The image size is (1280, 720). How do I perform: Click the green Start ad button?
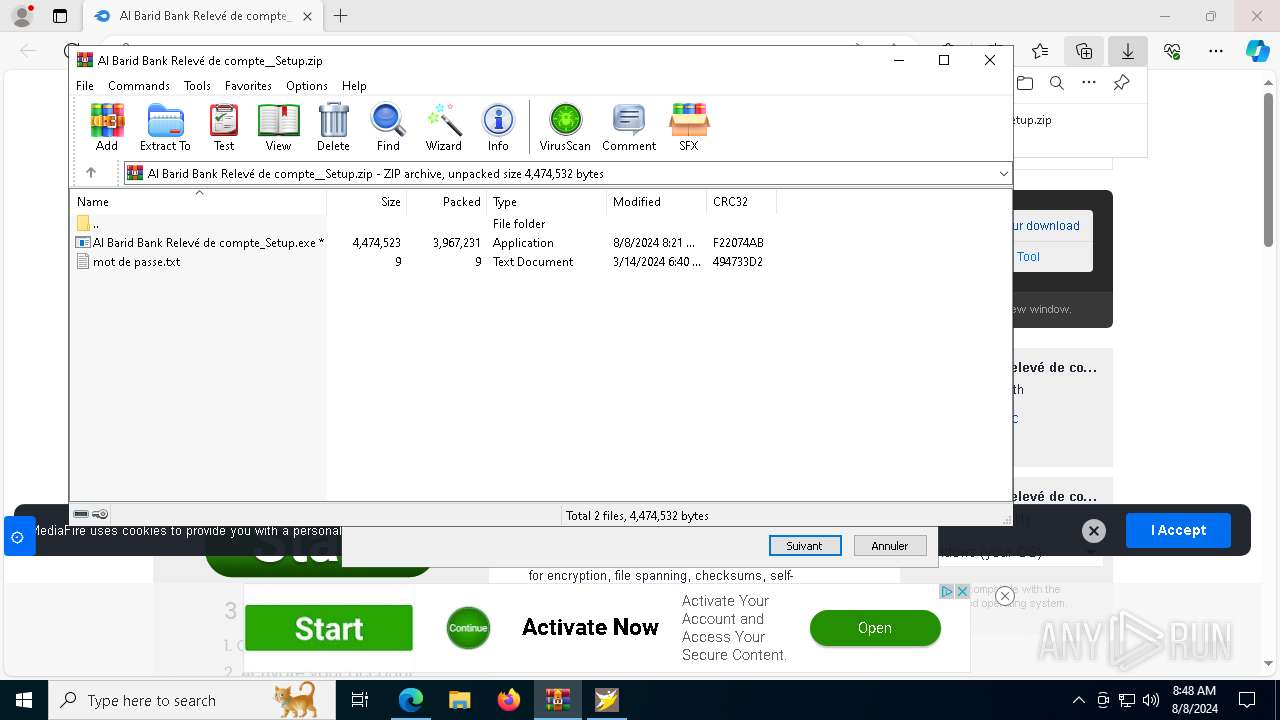click(x=328, y=628)
